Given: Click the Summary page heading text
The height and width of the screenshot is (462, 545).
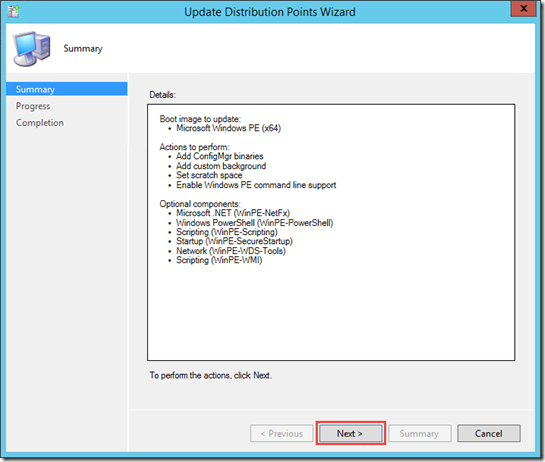Looking at the screenshot, I should pyautogui.click(x=83, y=49).
